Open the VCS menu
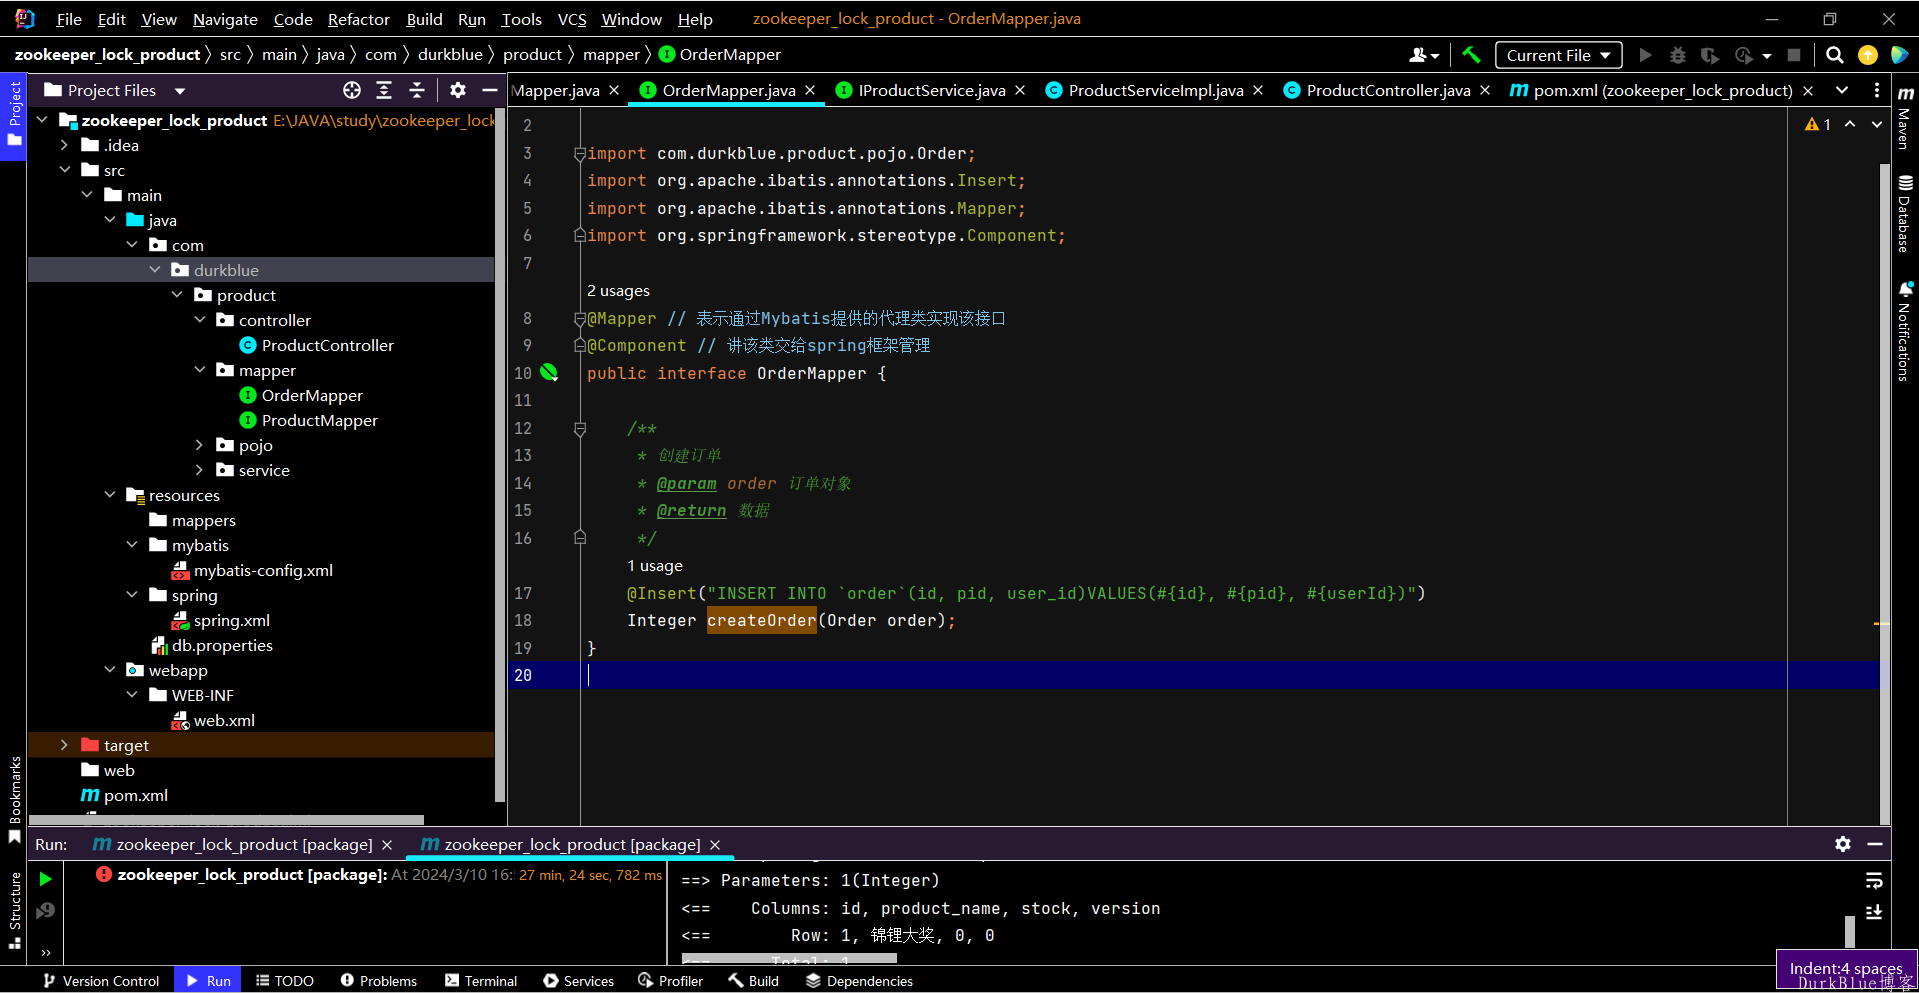Viewport: 1919px width, 993px height. (572, 19)
